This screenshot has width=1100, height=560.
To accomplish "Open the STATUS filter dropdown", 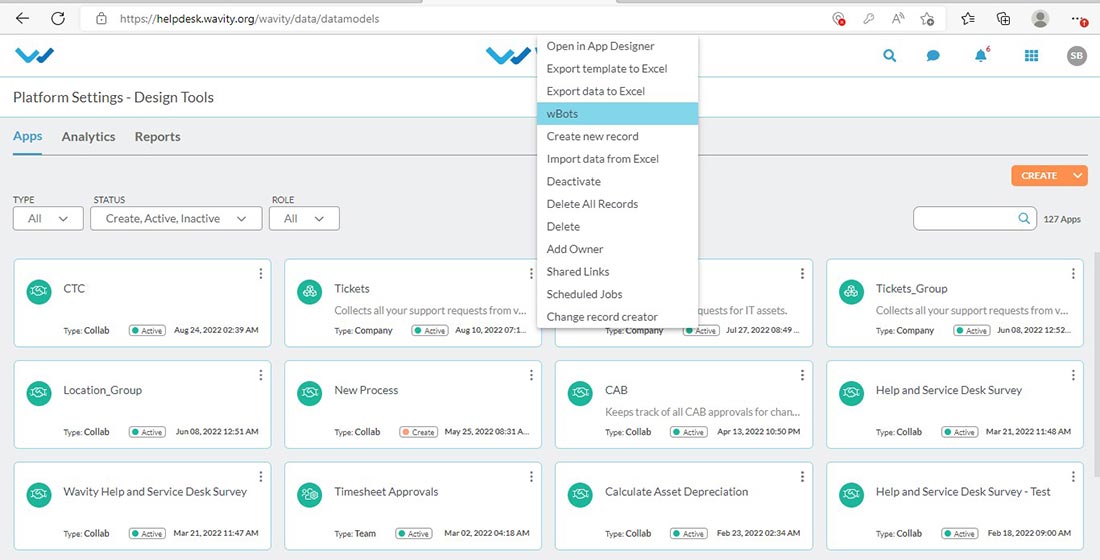I will [176, 218].
